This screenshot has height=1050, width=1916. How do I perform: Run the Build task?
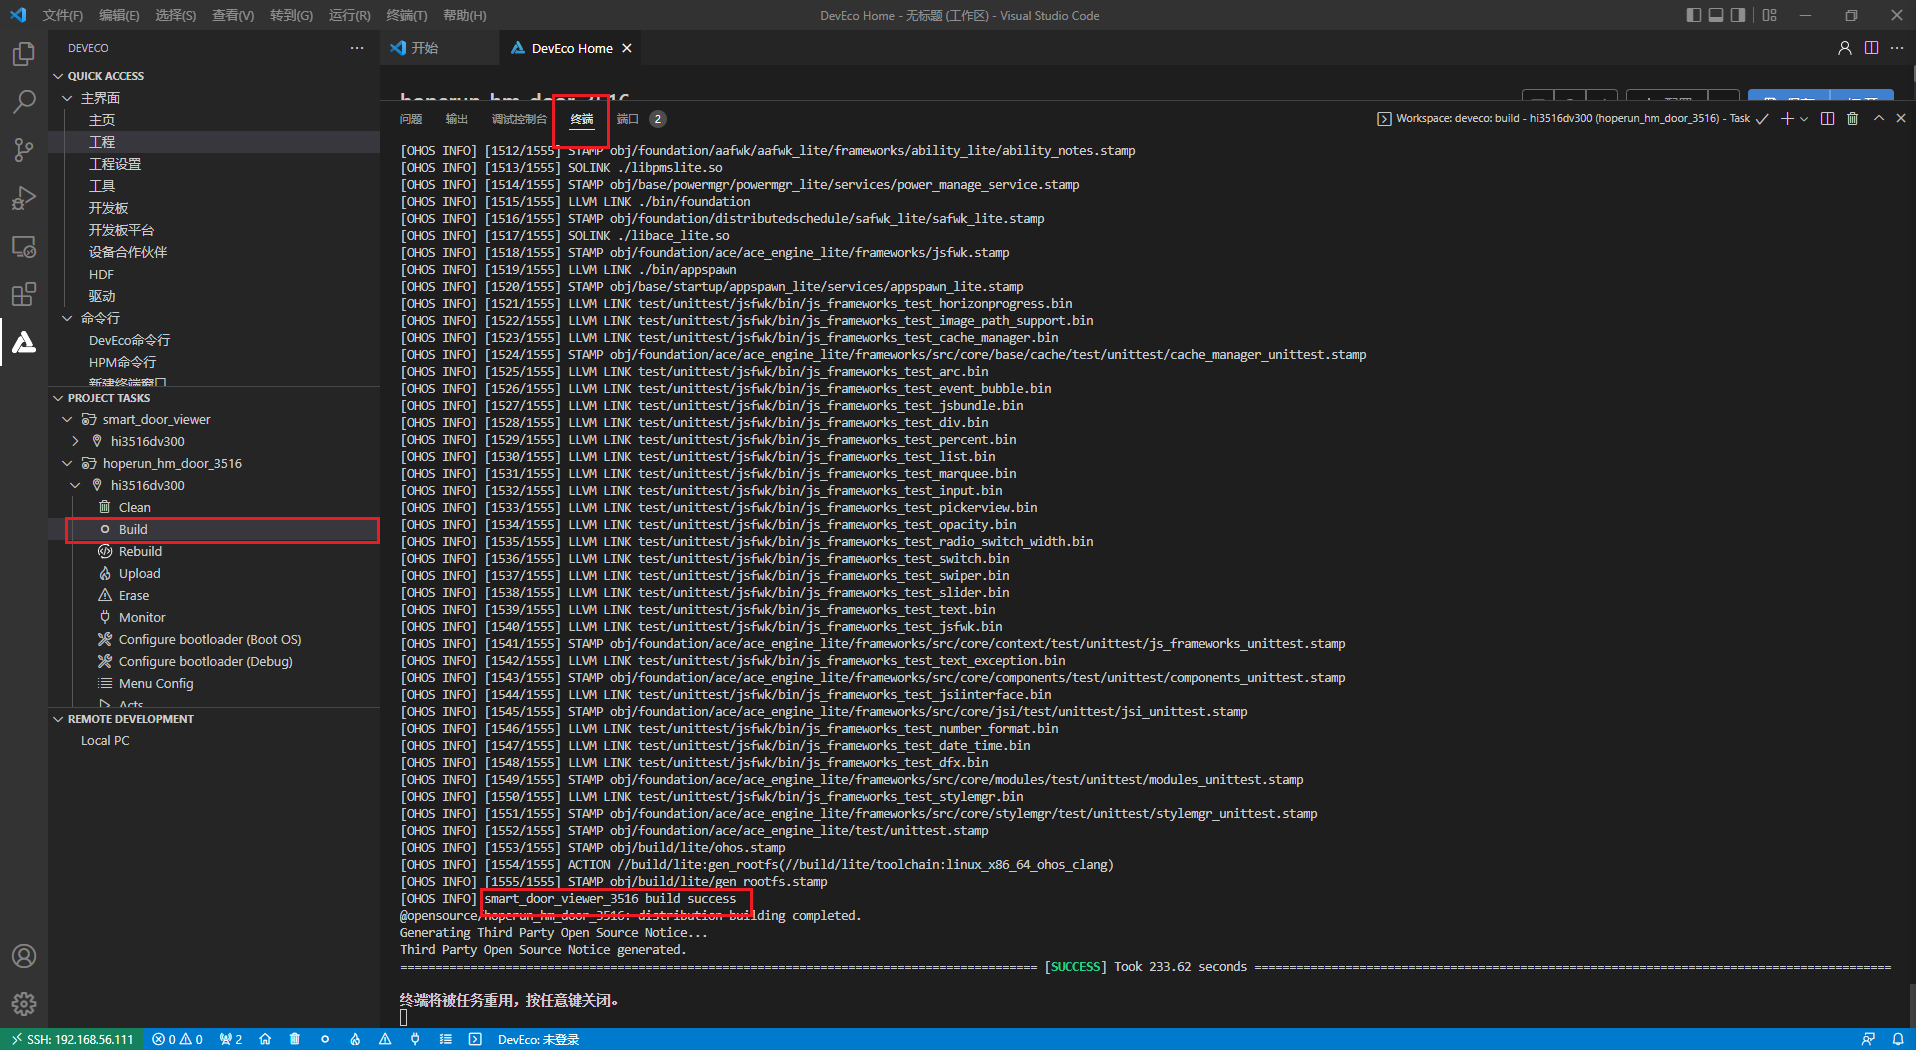[214, 529]
